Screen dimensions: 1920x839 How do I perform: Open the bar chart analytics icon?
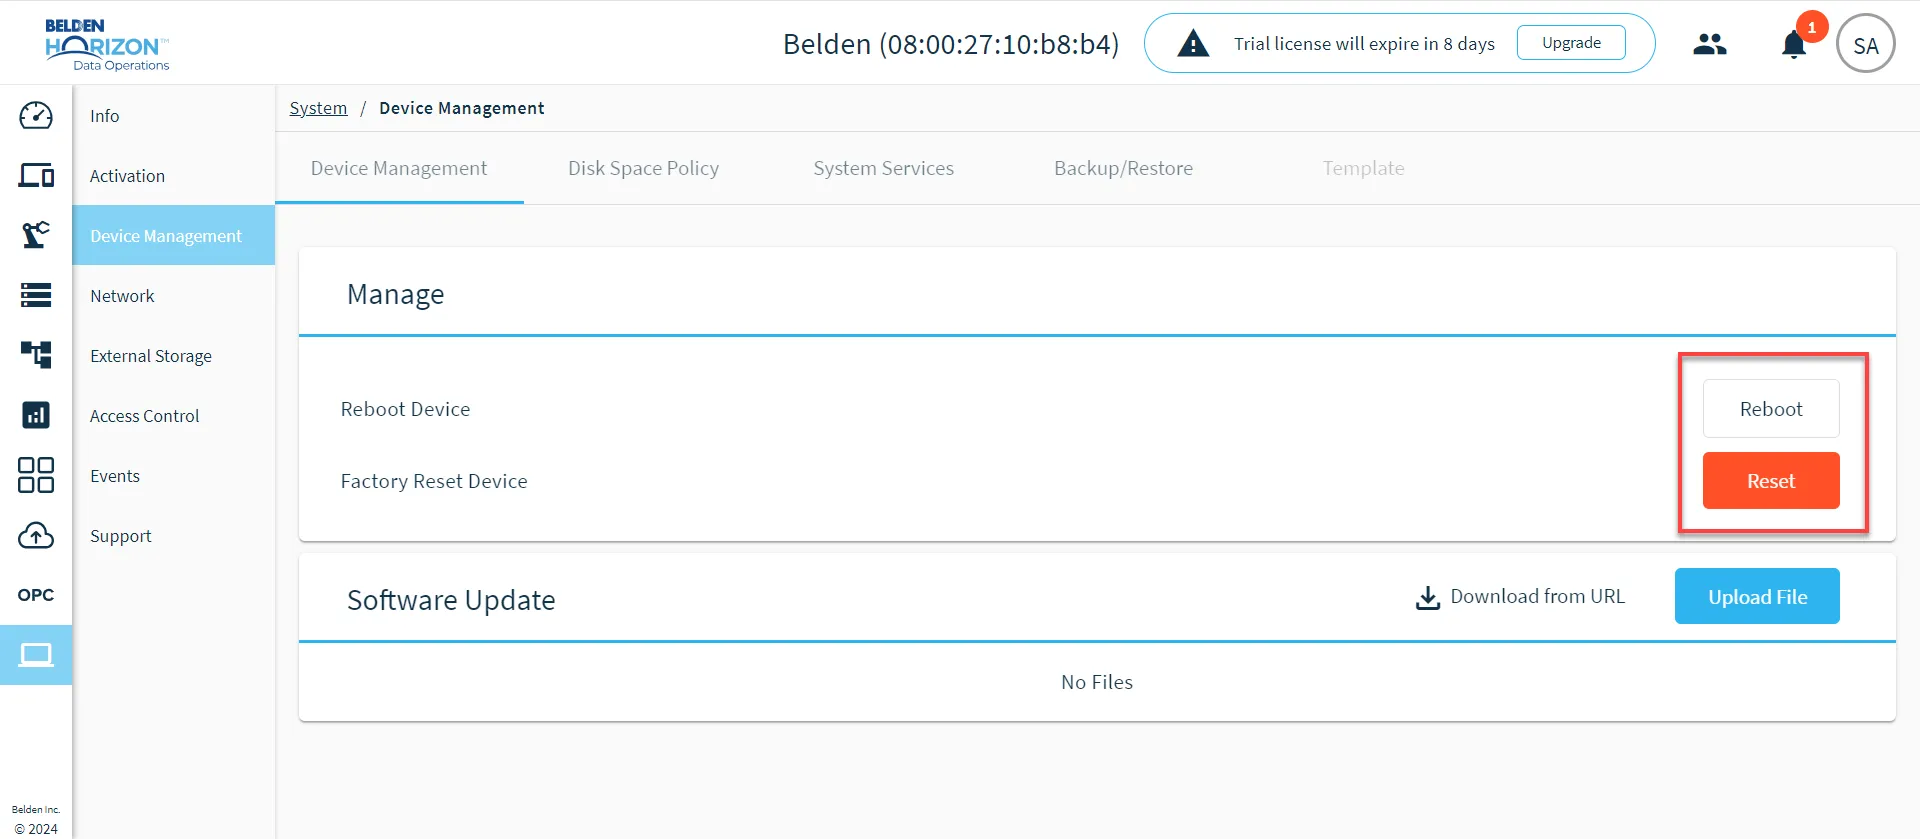[36, 415]
